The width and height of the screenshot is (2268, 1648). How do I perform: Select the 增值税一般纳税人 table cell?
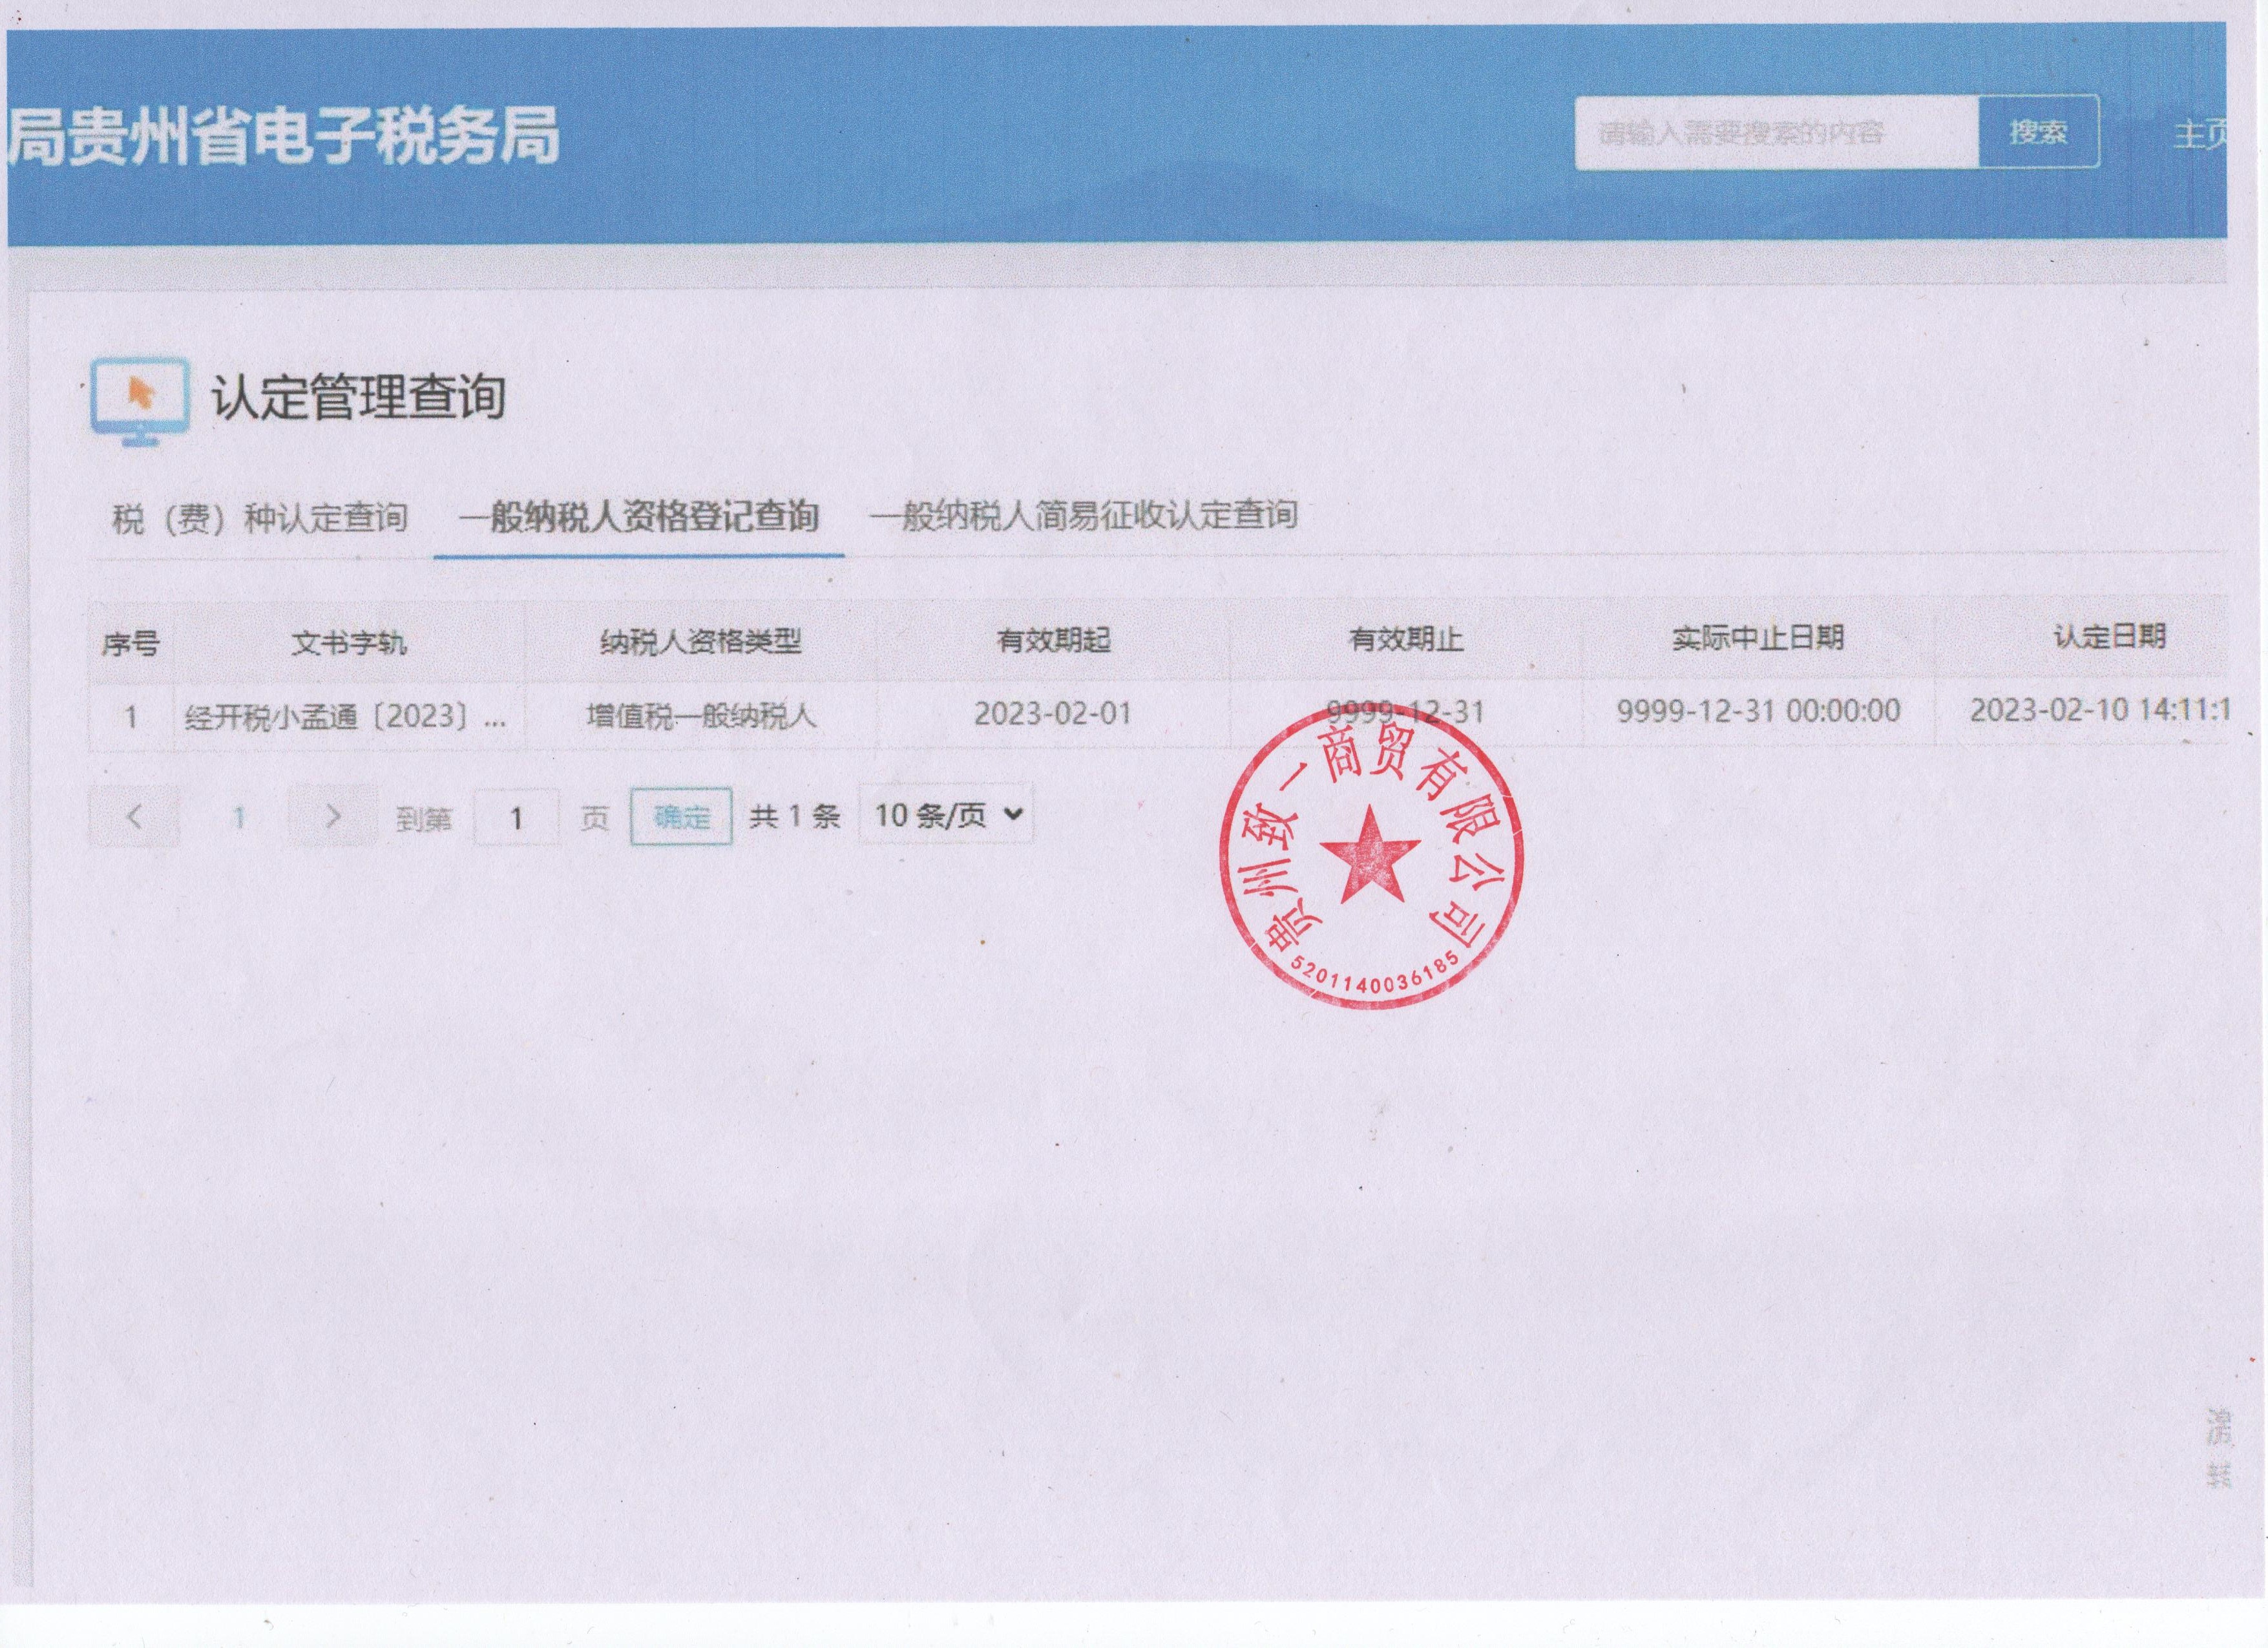[701, 715]
